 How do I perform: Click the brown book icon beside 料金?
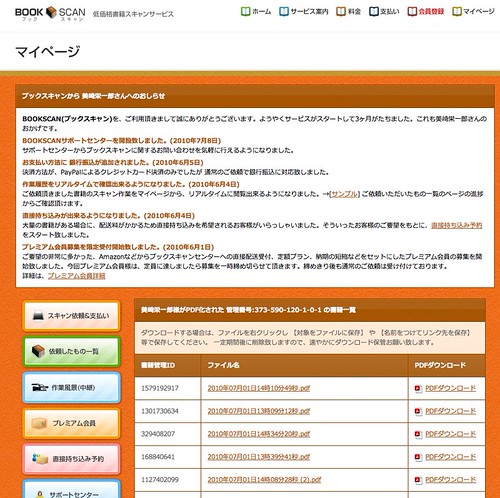[x=341, y=11]
